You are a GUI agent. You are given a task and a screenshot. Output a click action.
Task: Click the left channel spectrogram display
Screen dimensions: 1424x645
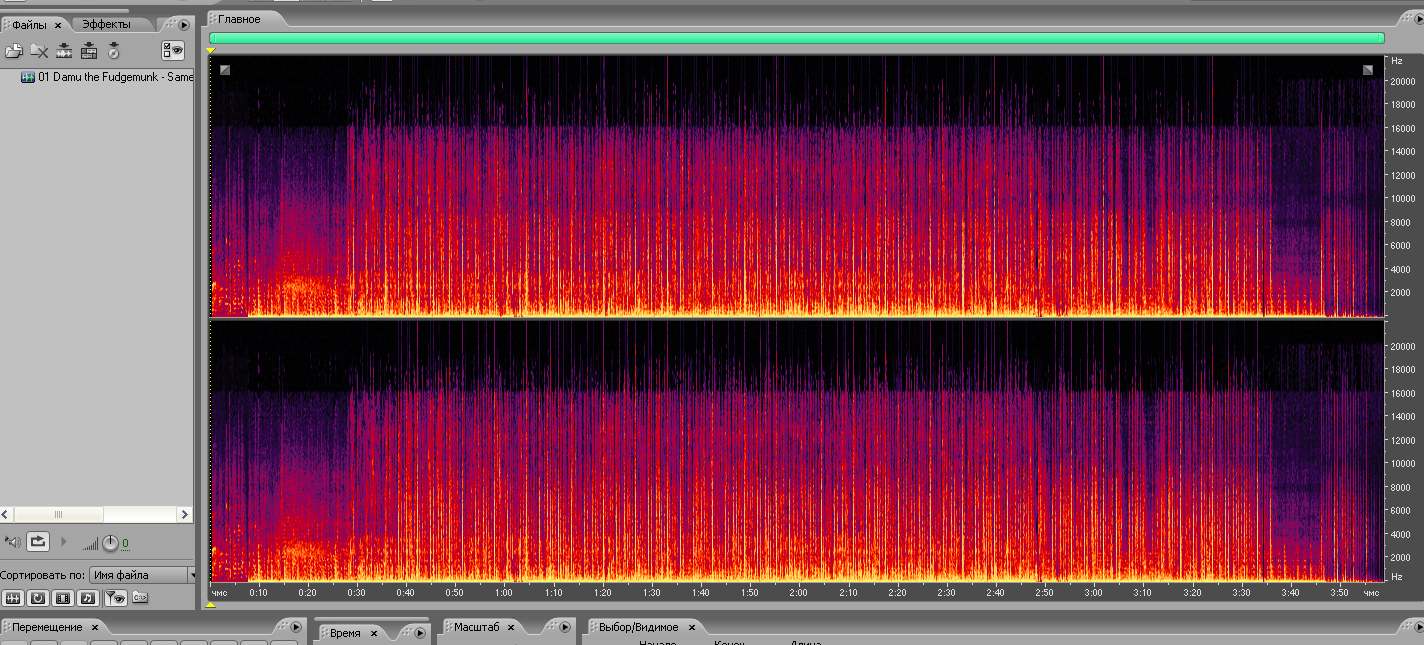(797, 186)
